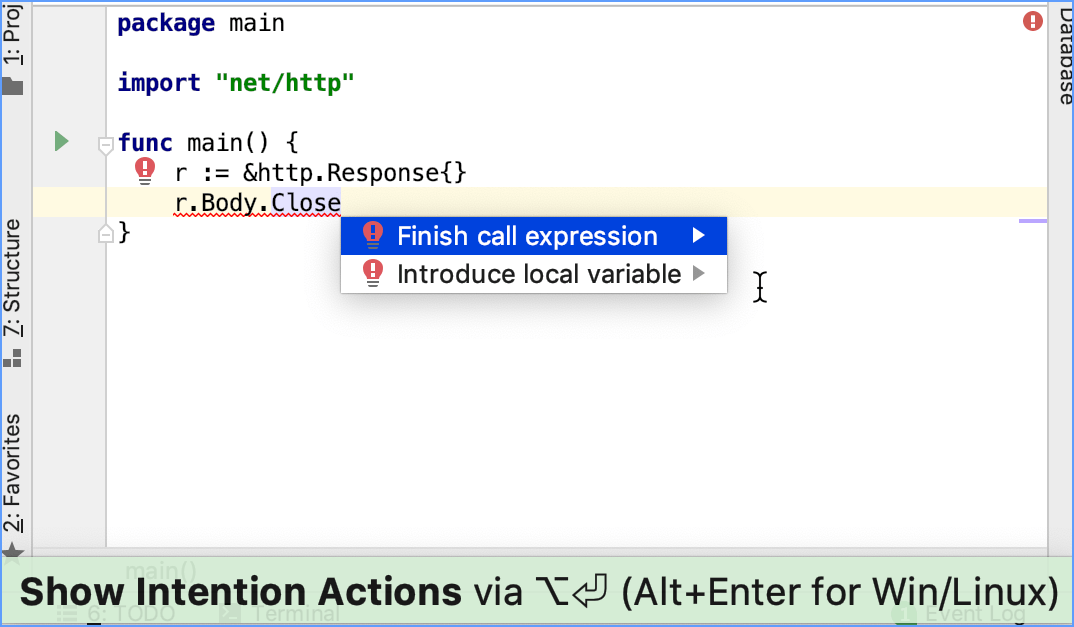Click the purple marker in the error stripe
The image size is (1074, 627).
(1033, 220)
